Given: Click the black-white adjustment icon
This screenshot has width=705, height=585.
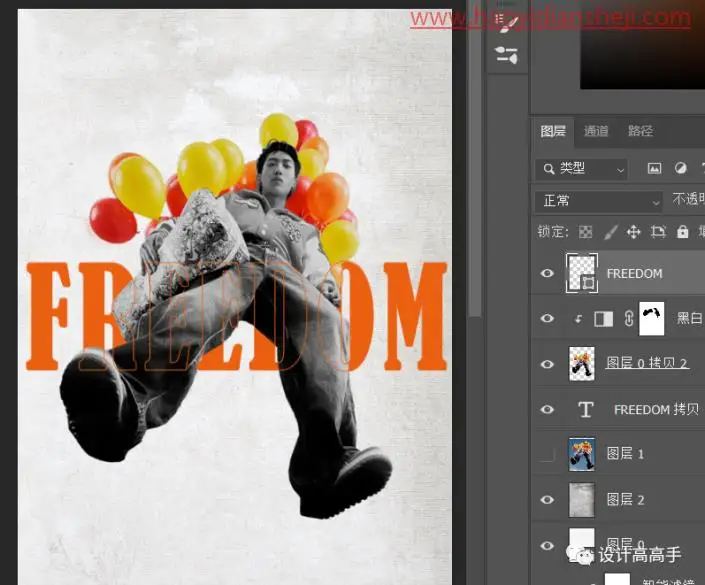Looking at the screenshot, I should [603, 319].
